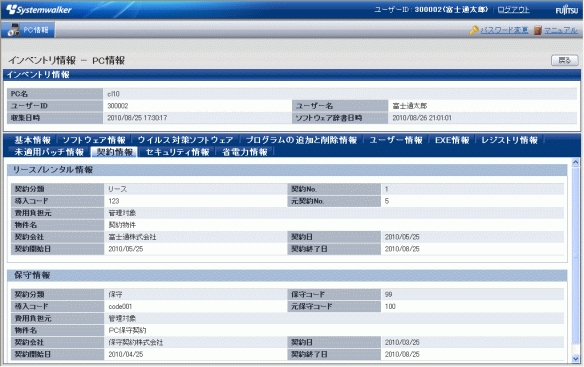Click the lease 物件名 value 契約物件
The width and height of the screenshot is (584, 367).
pos(122,225)
